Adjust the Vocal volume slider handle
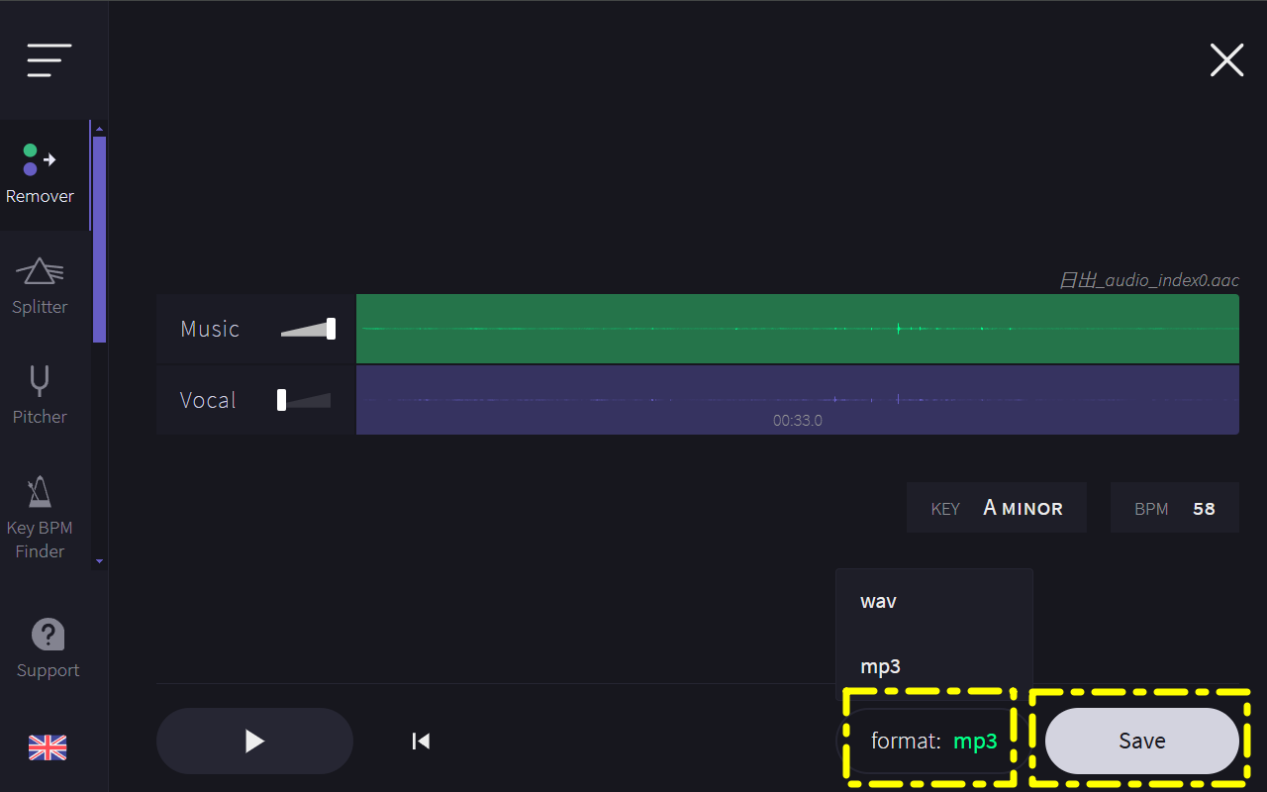The width and height of the screenshot is (1267, 792). (282, 400)
